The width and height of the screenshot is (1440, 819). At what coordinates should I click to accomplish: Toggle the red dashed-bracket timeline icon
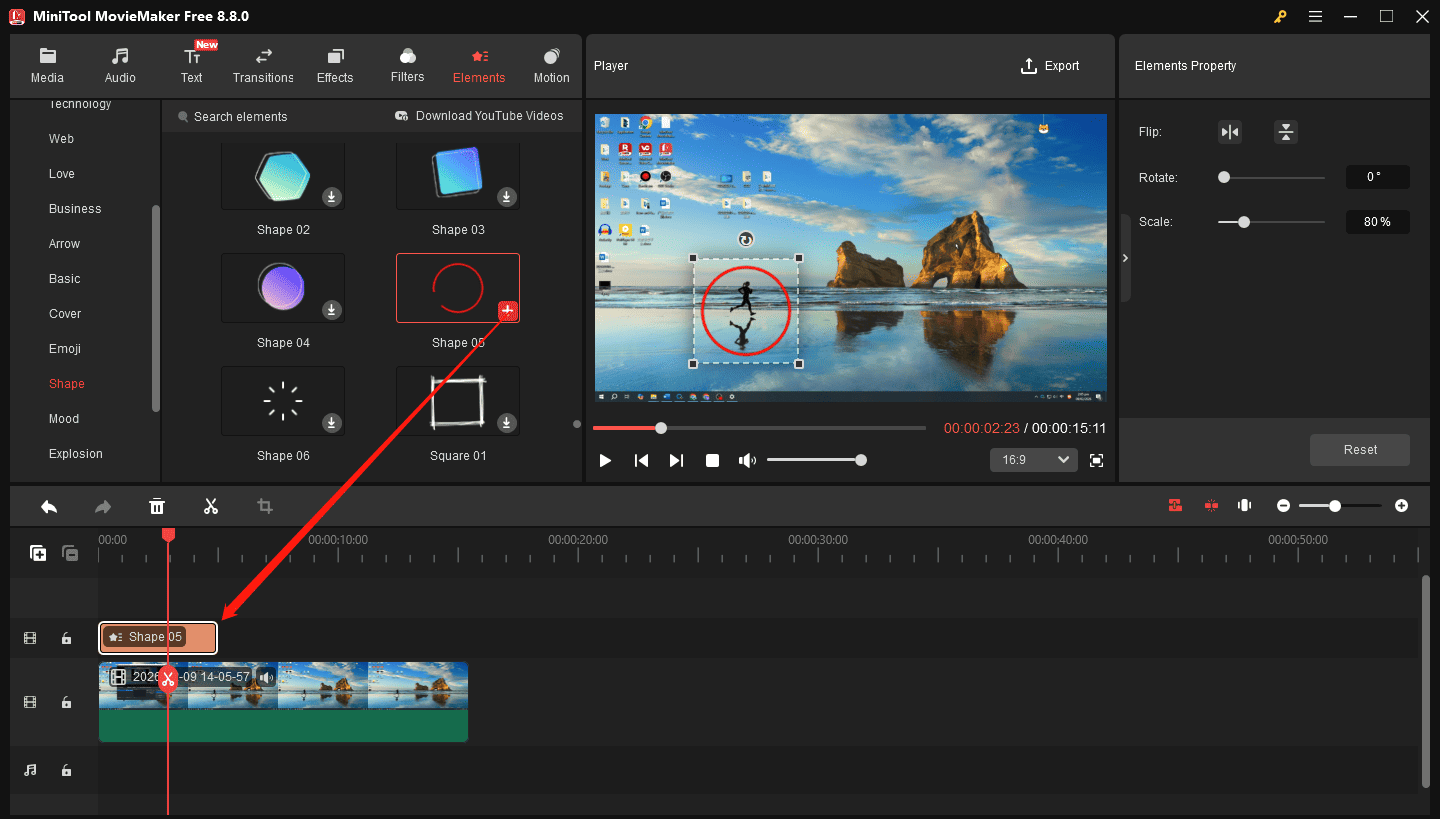point(1211,506)
